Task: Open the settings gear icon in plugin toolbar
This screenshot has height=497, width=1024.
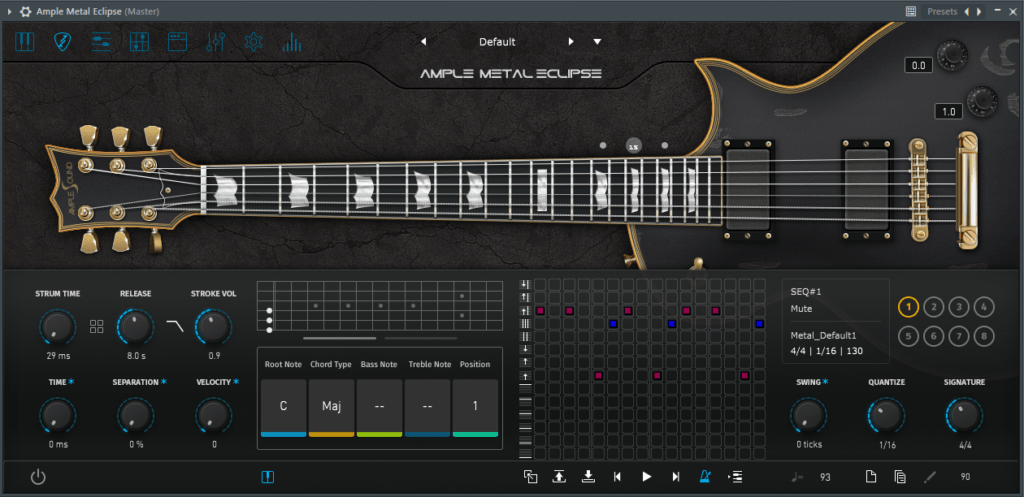Action: pyautogui.click(x=253, y=42)
